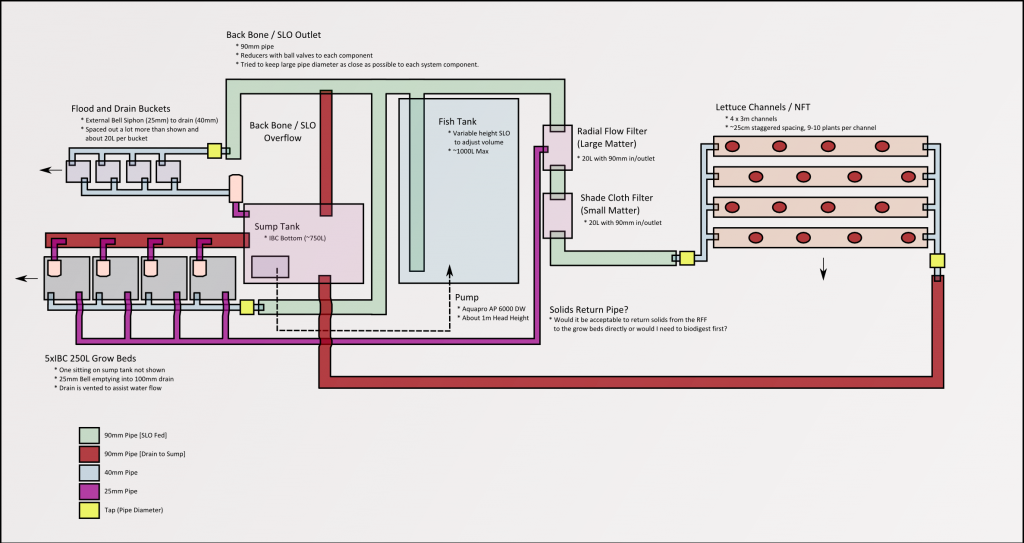Click the down arrow below the lettuce channels
The height and width of the screenshot is (543, 1024).
tap(824, 269)
